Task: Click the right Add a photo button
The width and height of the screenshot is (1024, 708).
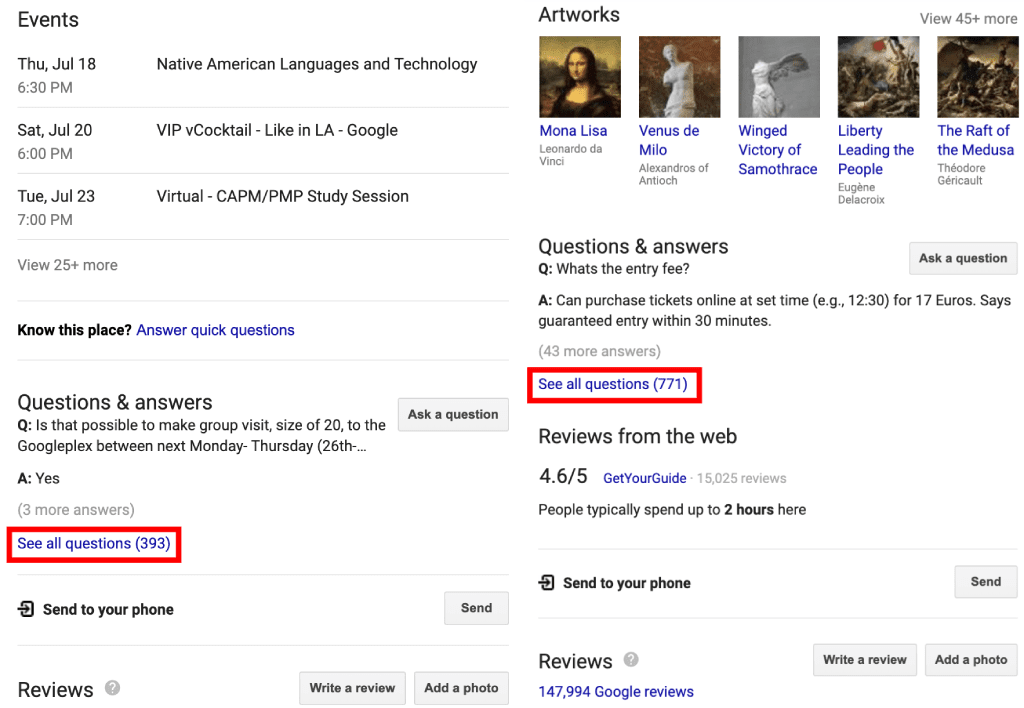Action: click(x=971, y=660)
